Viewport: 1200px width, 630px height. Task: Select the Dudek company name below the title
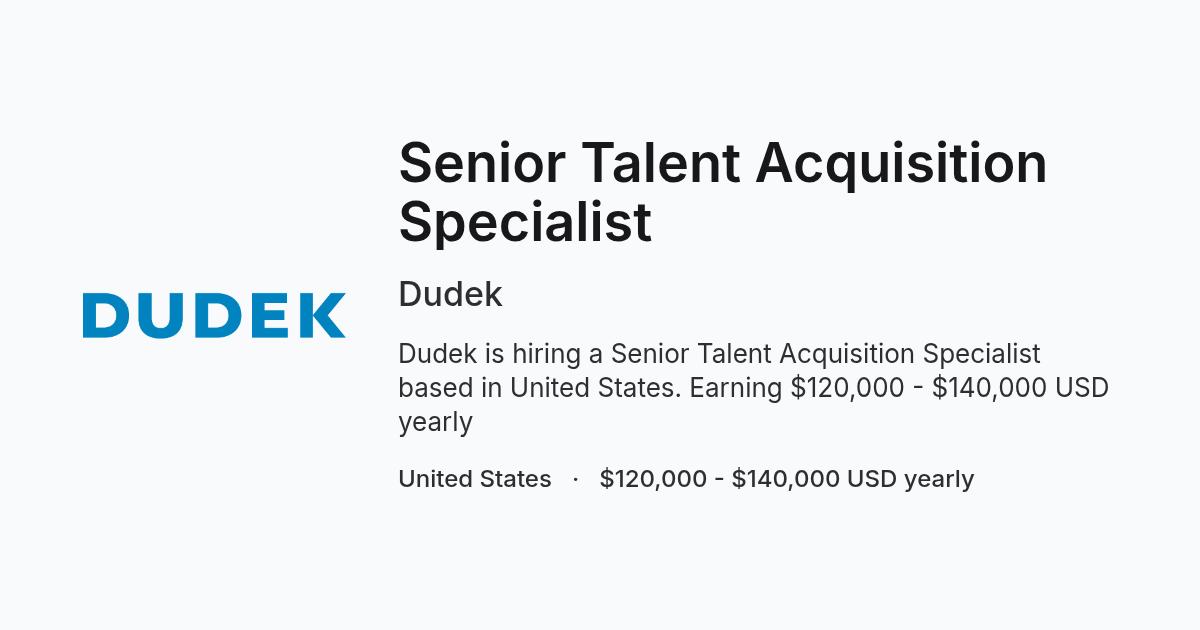coord(450,295)
